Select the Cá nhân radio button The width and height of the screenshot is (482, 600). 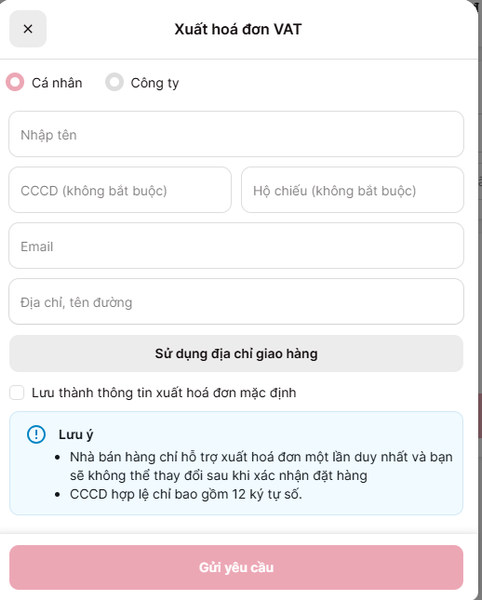pyautogui.click(x=15, y=82)
